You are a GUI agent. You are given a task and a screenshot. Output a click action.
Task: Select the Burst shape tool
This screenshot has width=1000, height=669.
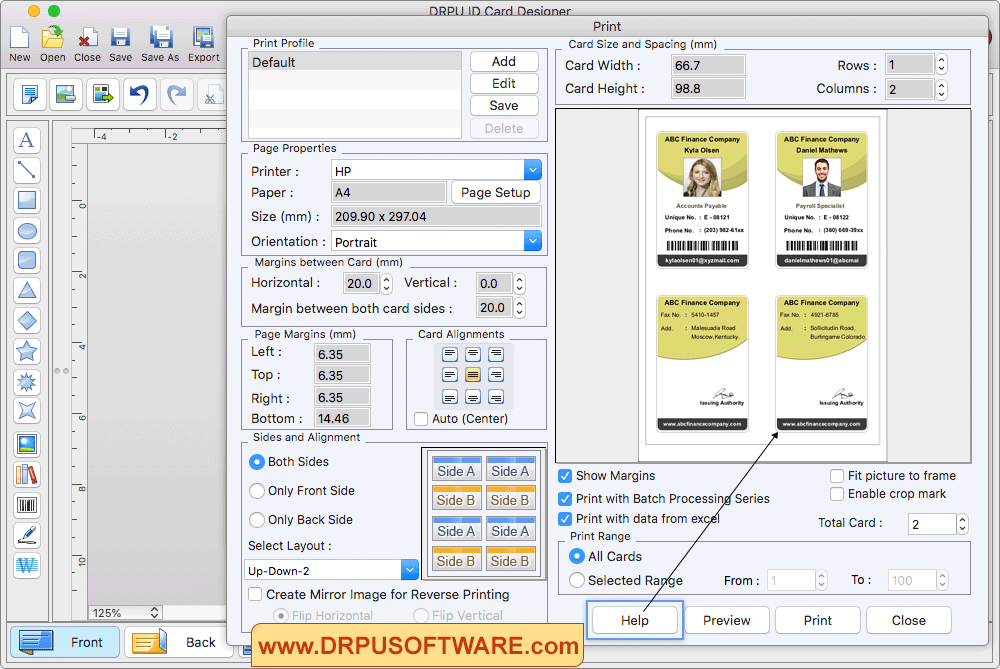click(27, 381)
